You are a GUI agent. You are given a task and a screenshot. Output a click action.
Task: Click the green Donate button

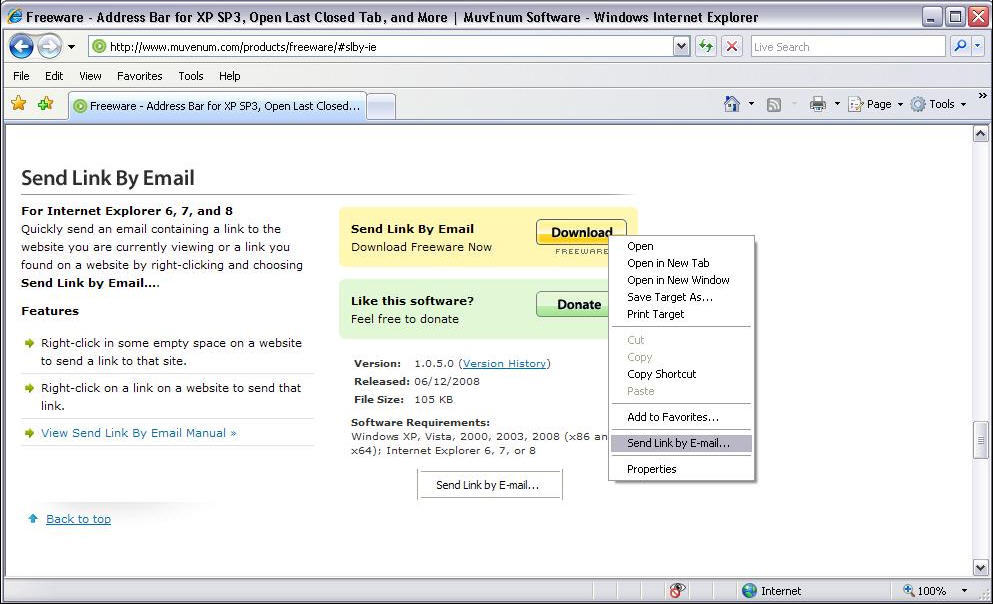pos(573,305)
